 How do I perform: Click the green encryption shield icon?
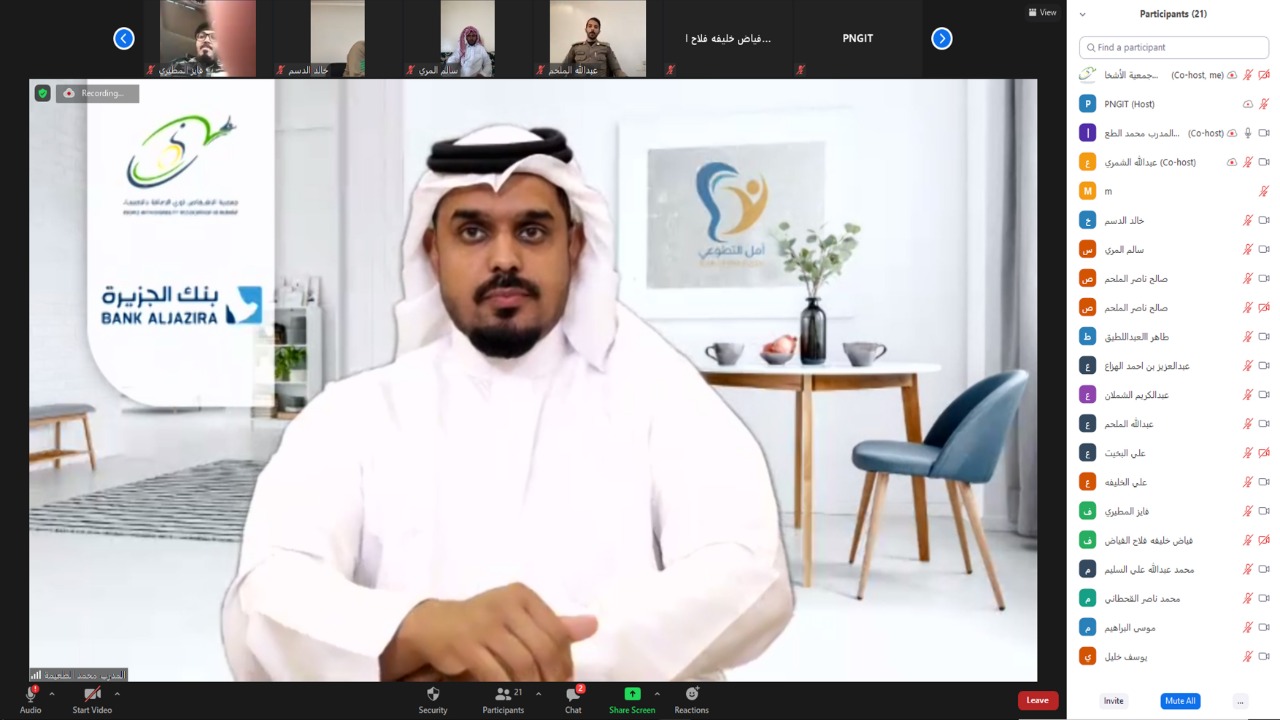pos(42,93)
